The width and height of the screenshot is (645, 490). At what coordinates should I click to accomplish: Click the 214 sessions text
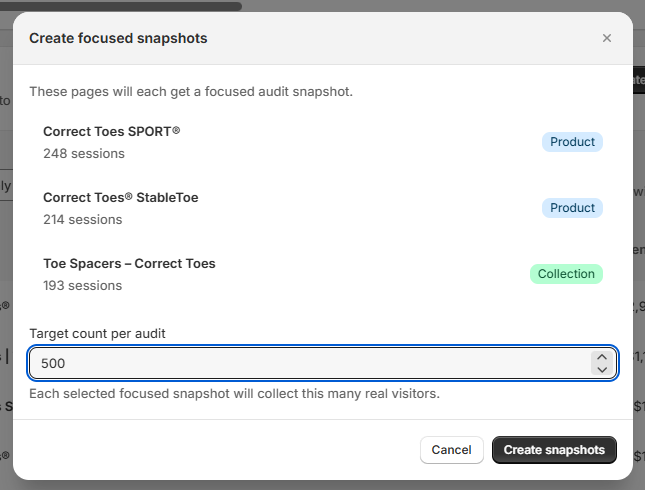(83, 220)
